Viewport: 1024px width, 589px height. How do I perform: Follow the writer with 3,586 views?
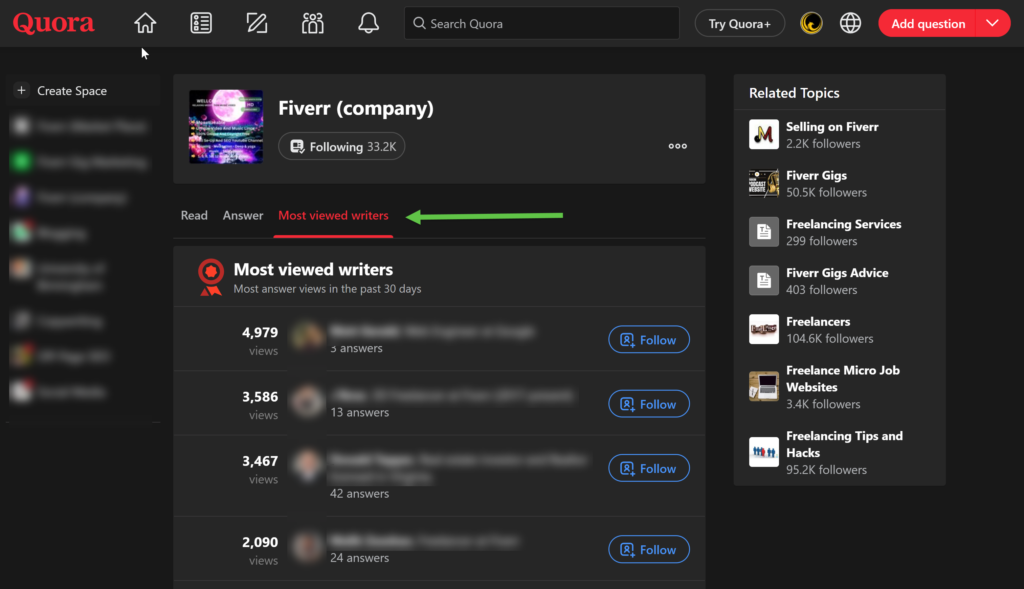[648, 404]
